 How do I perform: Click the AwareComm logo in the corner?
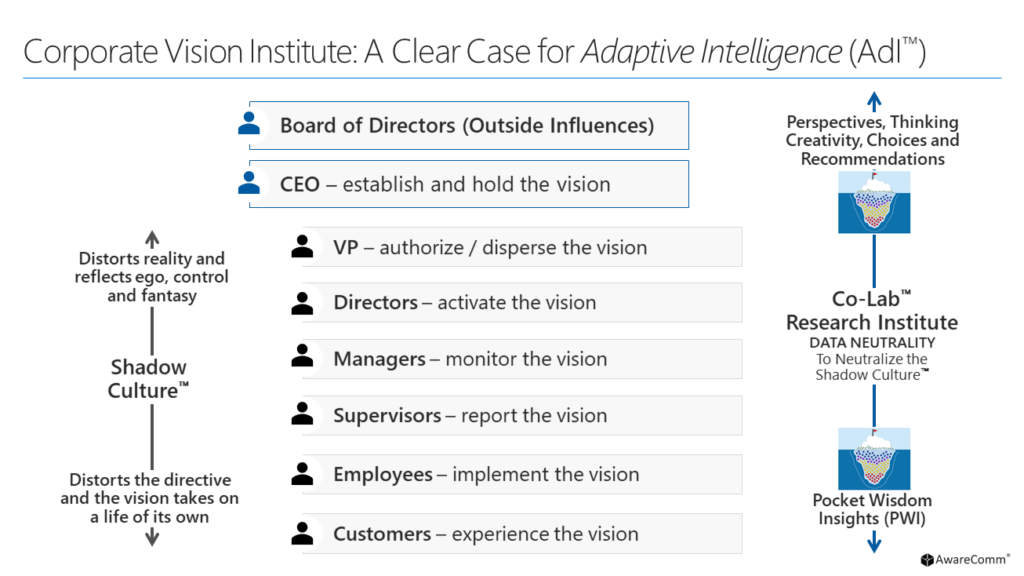click(965, 560)
